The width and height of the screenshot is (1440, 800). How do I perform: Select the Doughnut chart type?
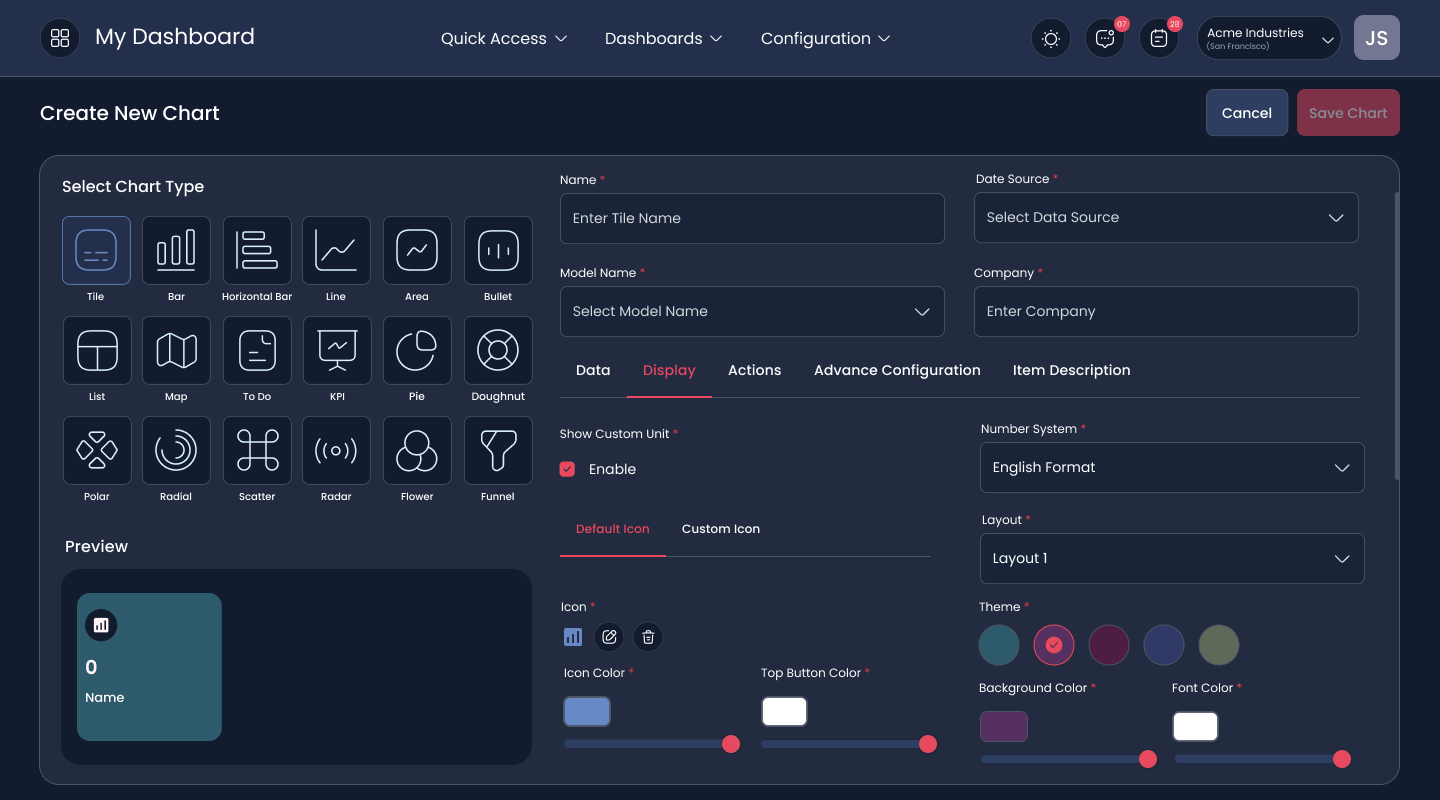(498, 351)
